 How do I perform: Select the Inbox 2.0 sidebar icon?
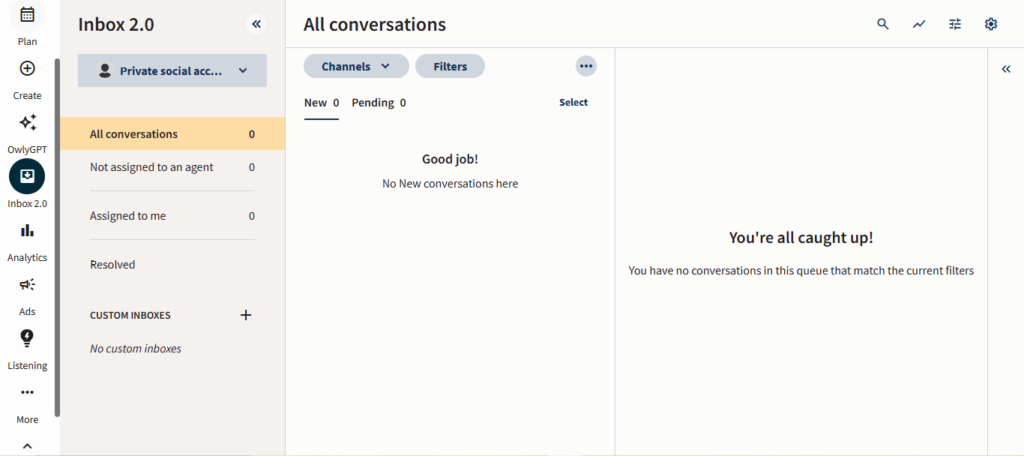[x=27, y=176]
